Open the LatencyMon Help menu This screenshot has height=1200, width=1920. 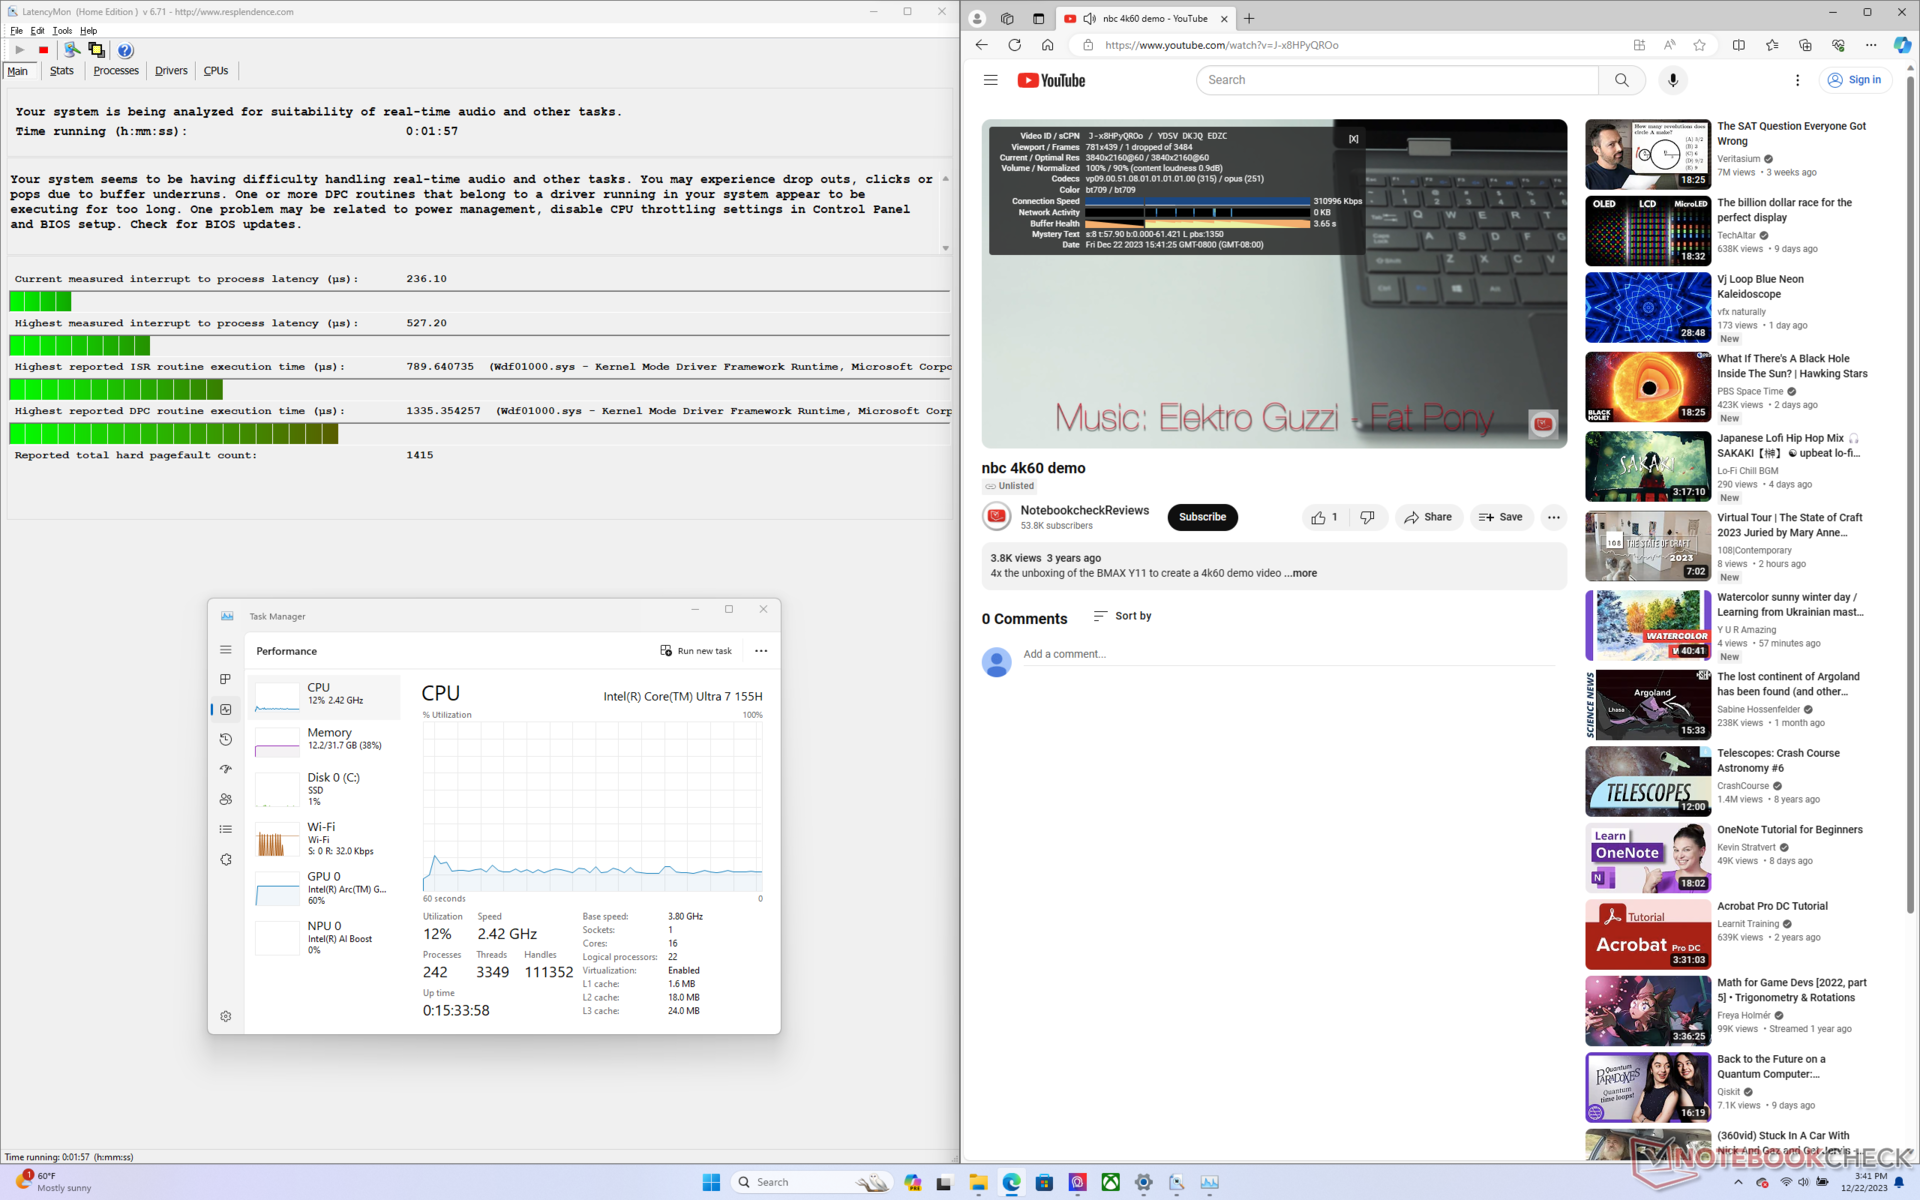88,31
